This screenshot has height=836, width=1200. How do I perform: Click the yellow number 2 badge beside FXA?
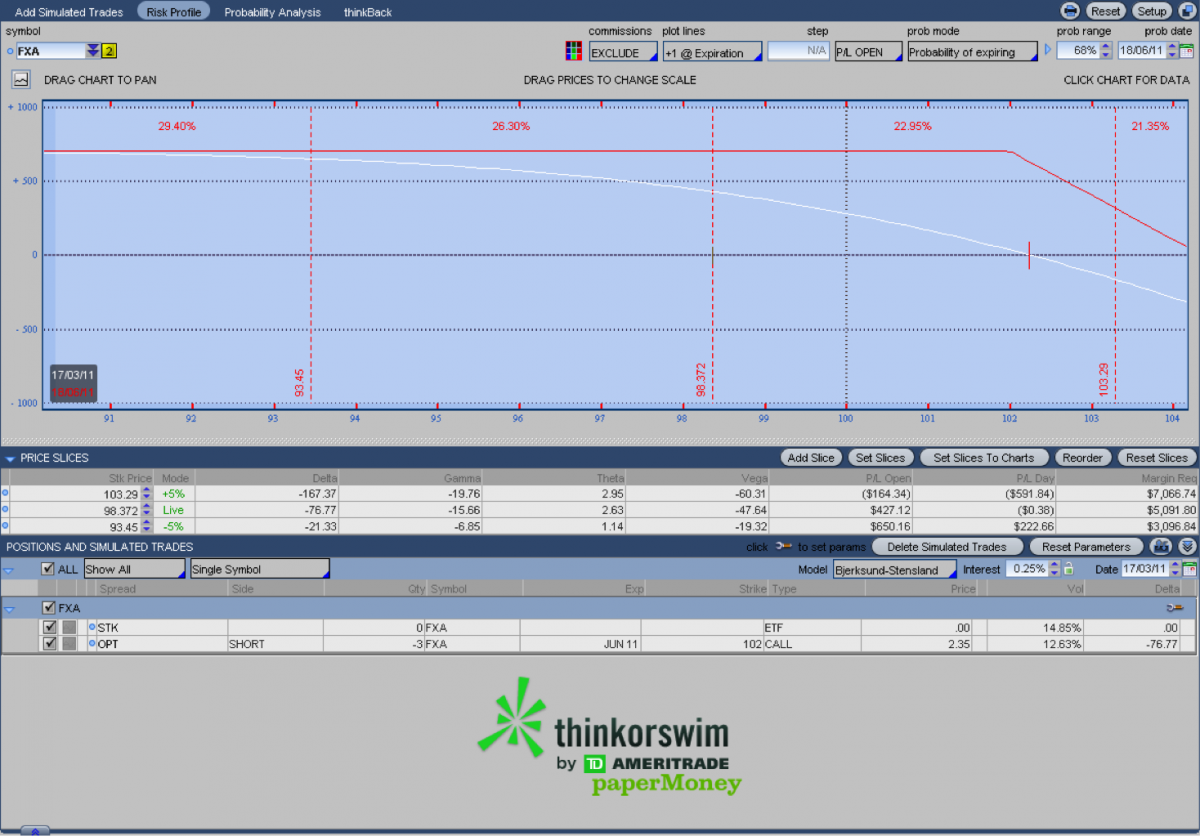110,51
